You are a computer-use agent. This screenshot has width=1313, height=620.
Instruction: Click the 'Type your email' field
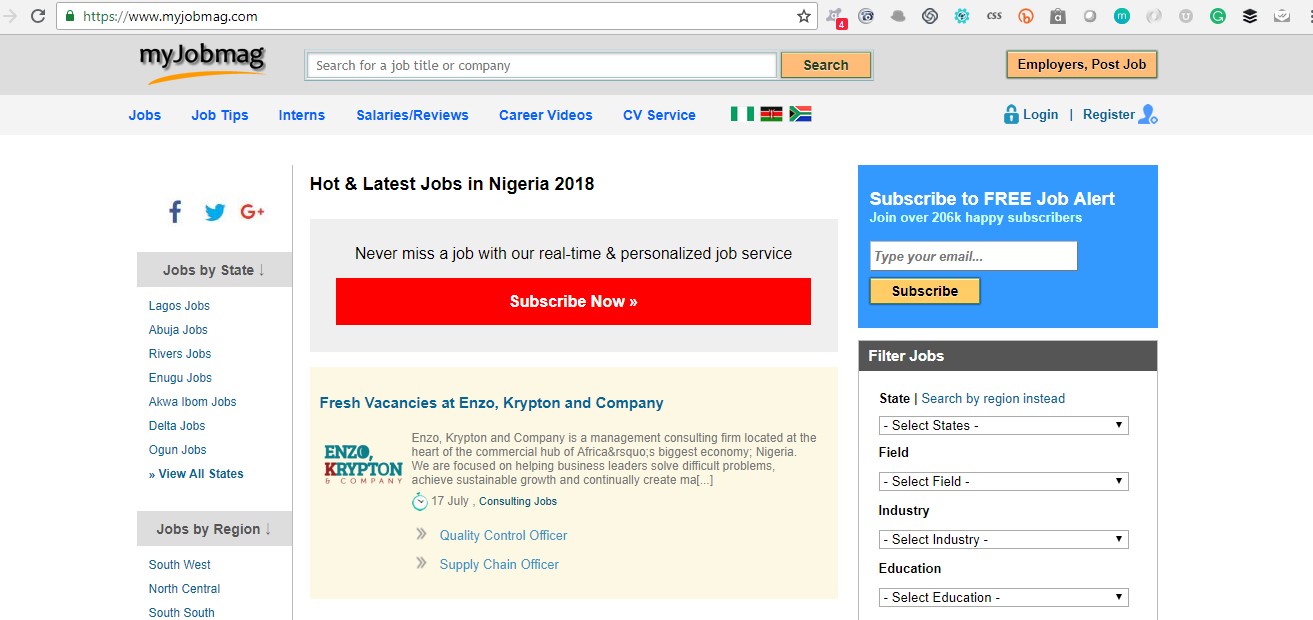click(974, 256)
